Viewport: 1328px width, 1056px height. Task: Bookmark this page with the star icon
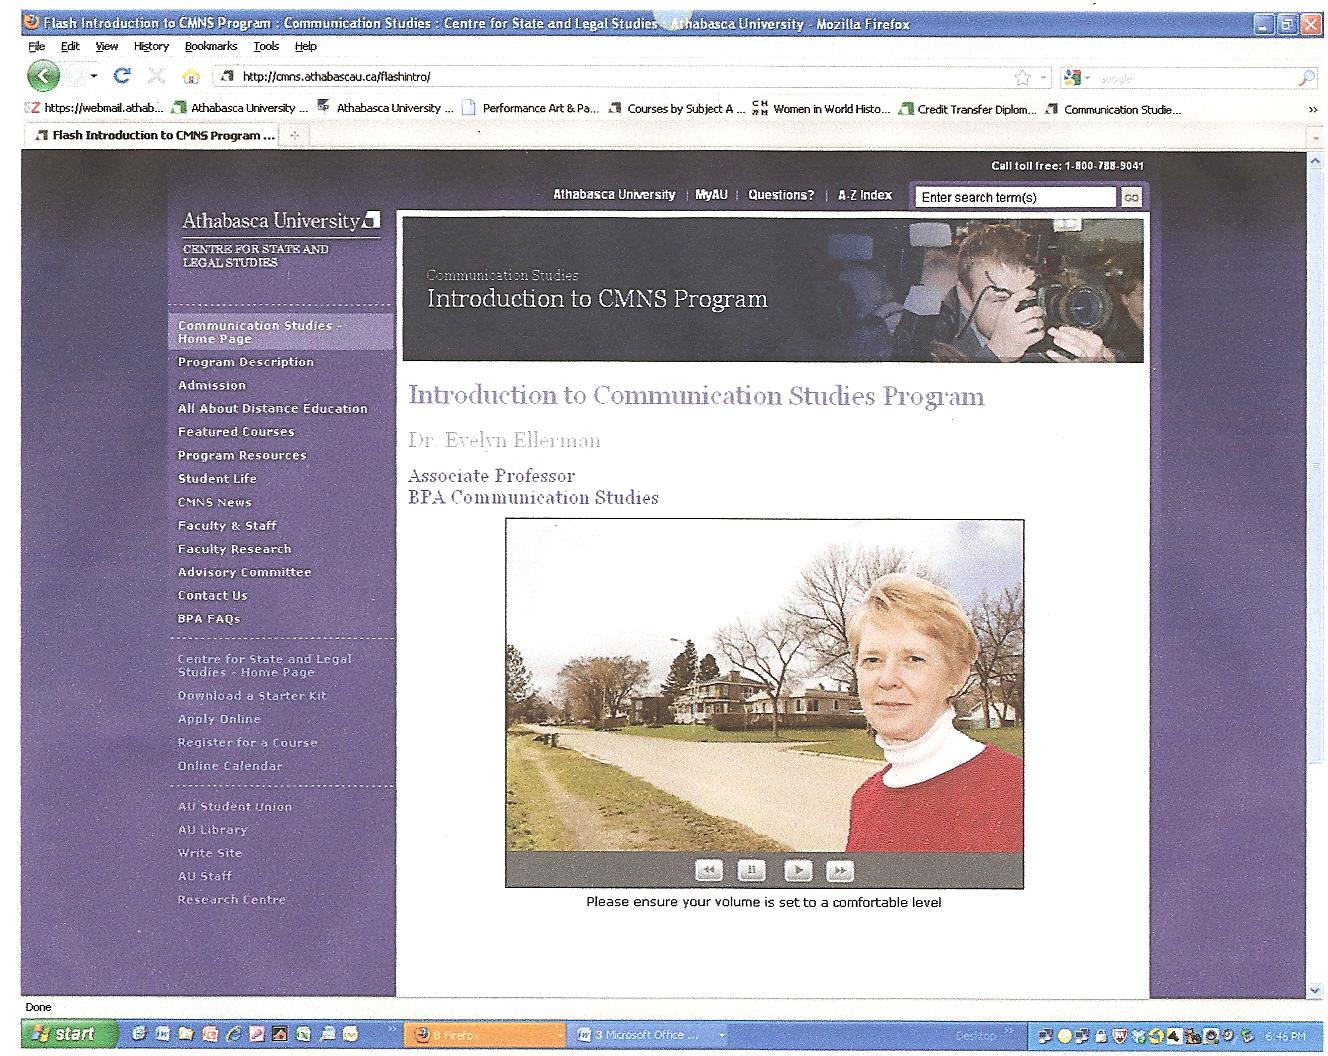coord(1022,77)
